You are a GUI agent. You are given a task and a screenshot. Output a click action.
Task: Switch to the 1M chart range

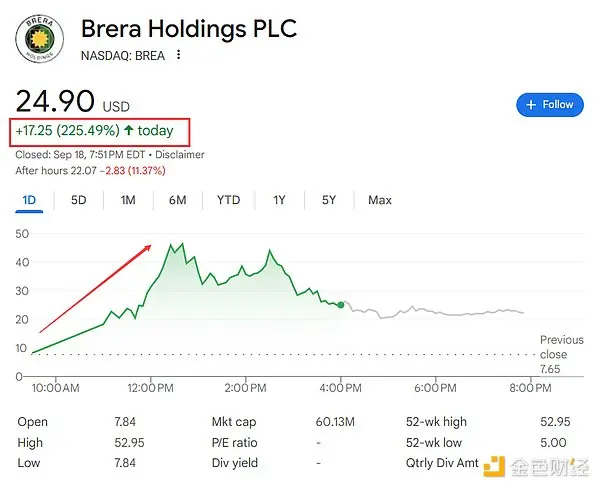[x=128, y=200]
